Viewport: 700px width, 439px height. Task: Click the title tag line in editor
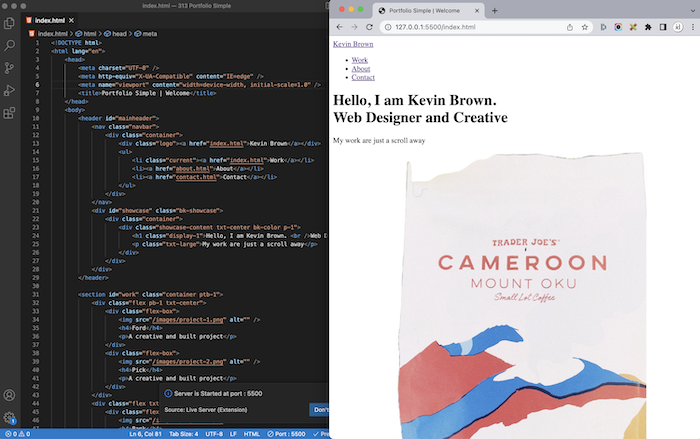click(x=147, y=93)
